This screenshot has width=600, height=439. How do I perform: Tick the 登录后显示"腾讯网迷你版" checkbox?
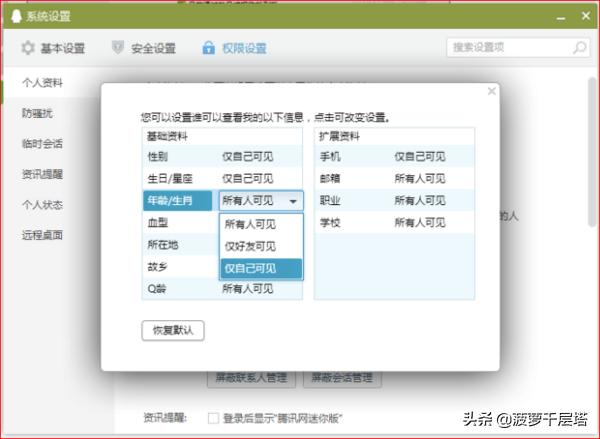pyautogui.click(x=213, y=418)
